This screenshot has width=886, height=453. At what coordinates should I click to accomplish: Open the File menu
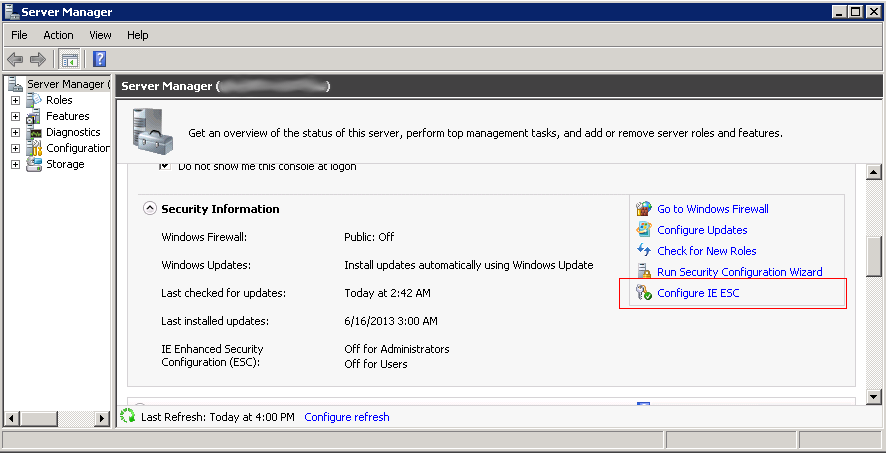pyautogui.click(x=19, y=35)
